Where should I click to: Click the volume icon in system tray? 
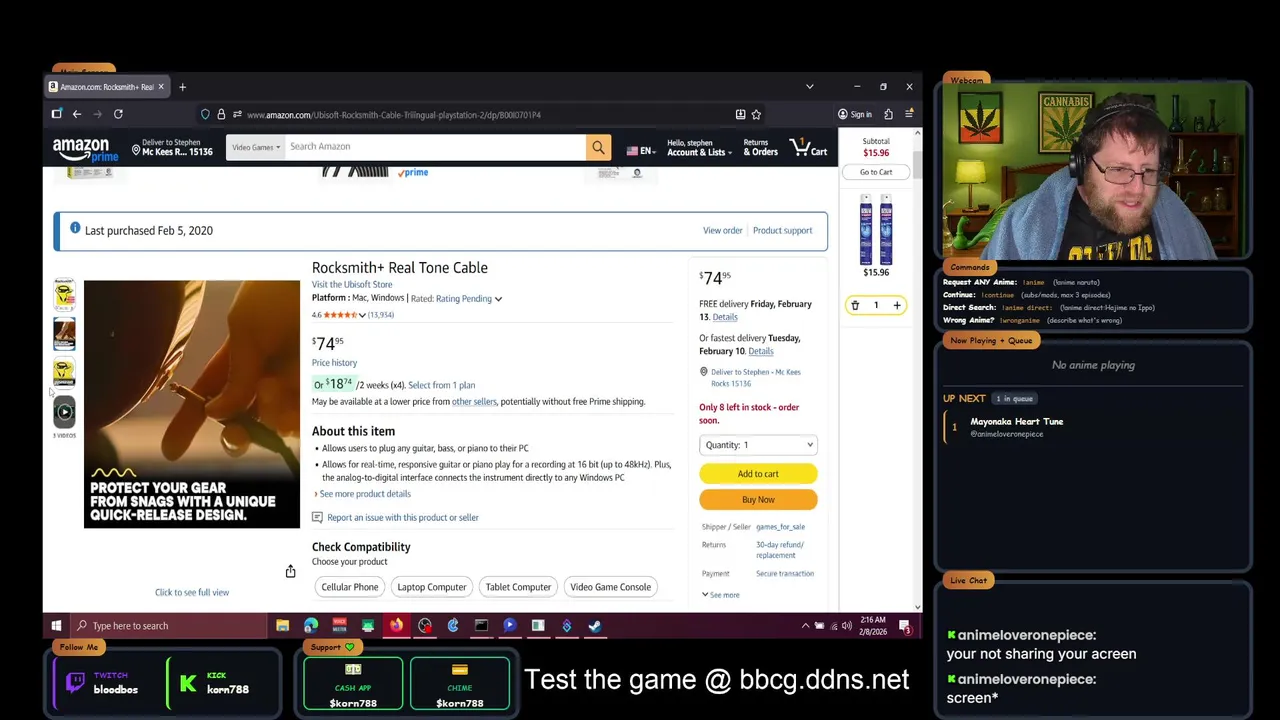tap(846, 626)
